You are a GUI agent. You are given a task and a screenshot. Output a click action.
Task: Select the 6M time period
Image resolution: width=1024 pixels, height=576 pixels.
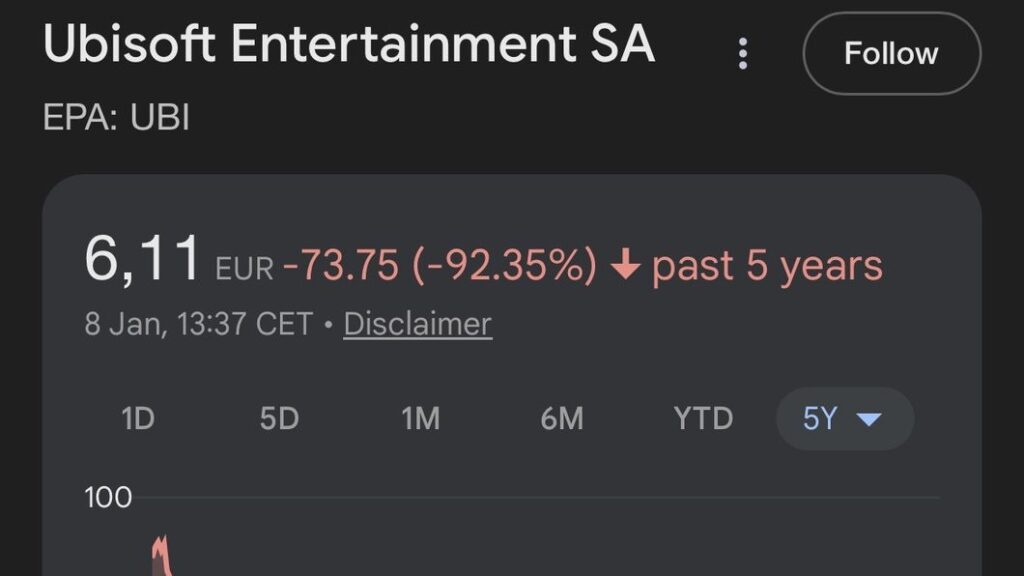point(560,419)
